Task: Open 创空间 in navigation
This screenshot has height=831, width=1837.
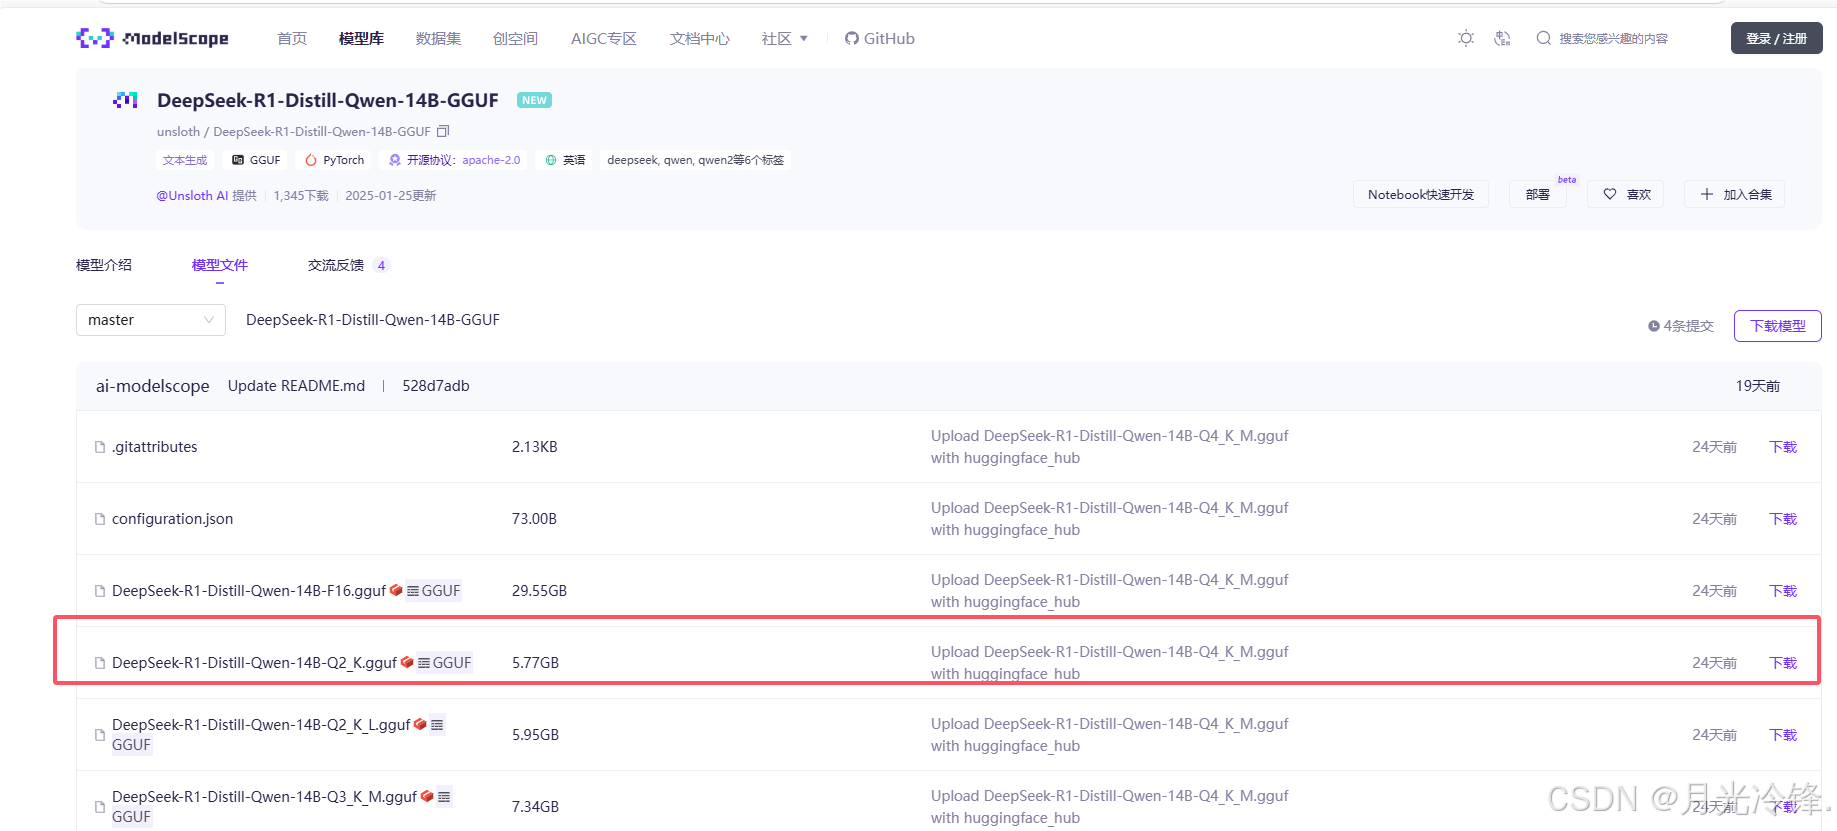Action: pyautogui.click(x=515, y=38)
